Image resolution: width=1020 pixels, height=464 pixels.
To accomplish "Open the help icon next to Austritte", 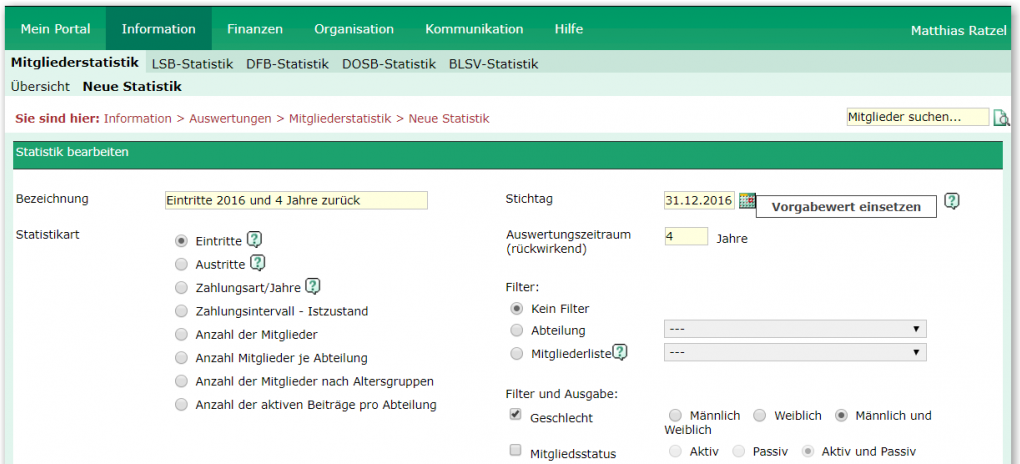I will 258,264.
